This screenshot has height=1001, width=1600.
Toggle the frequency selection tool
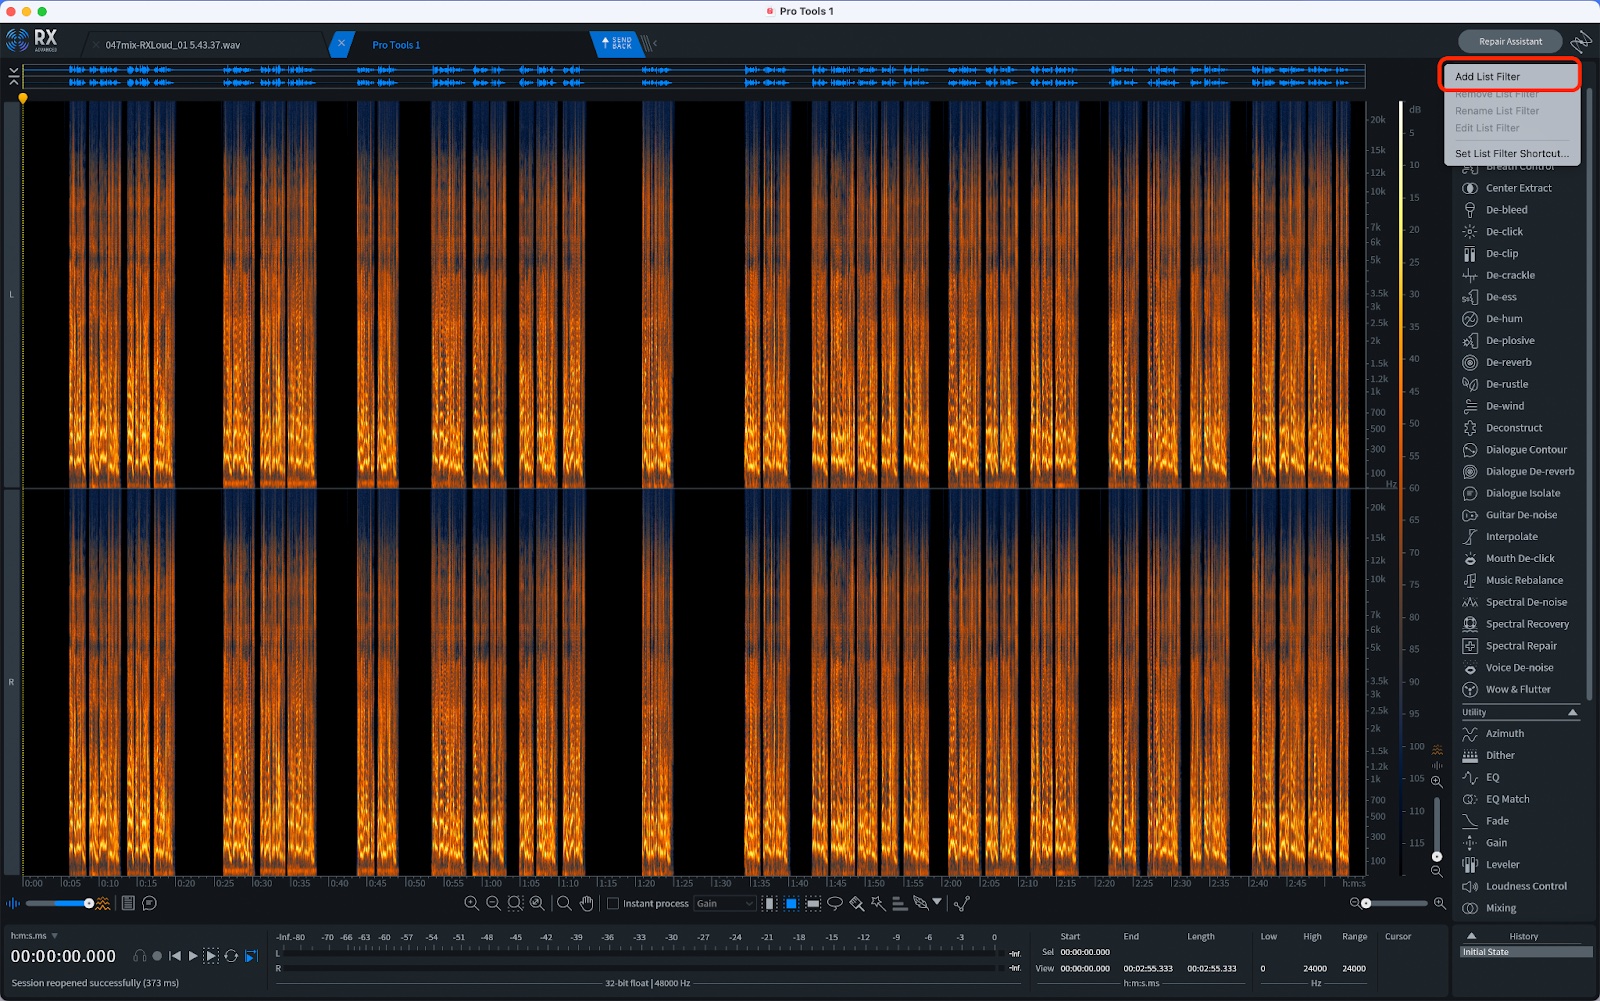click(813, 903)
